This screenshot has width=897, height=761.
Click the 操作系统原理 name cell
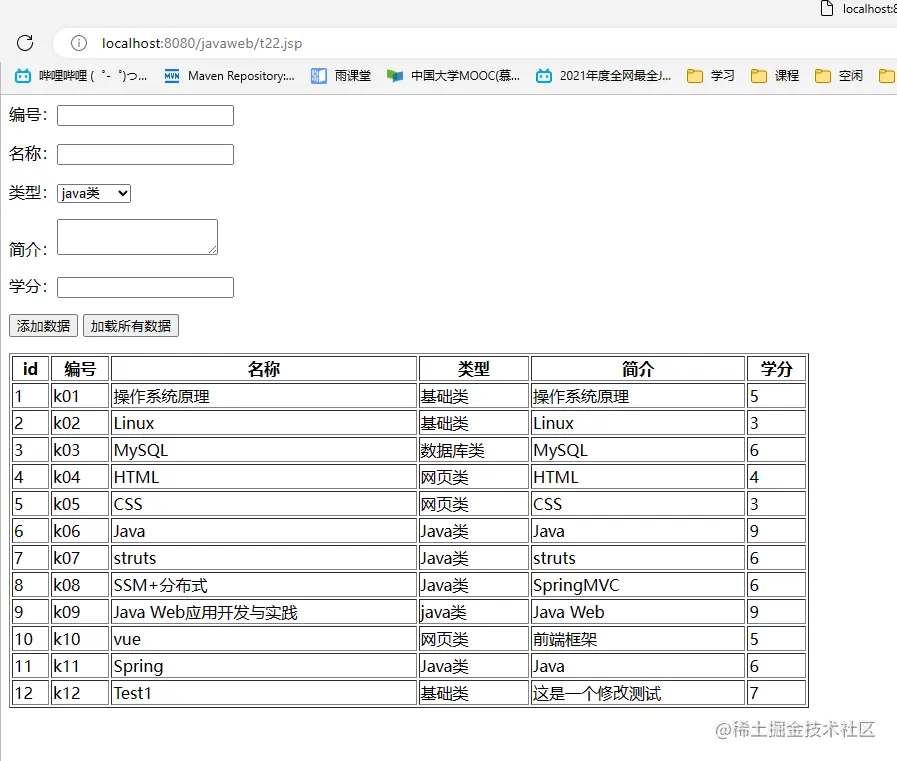point(264,396)
